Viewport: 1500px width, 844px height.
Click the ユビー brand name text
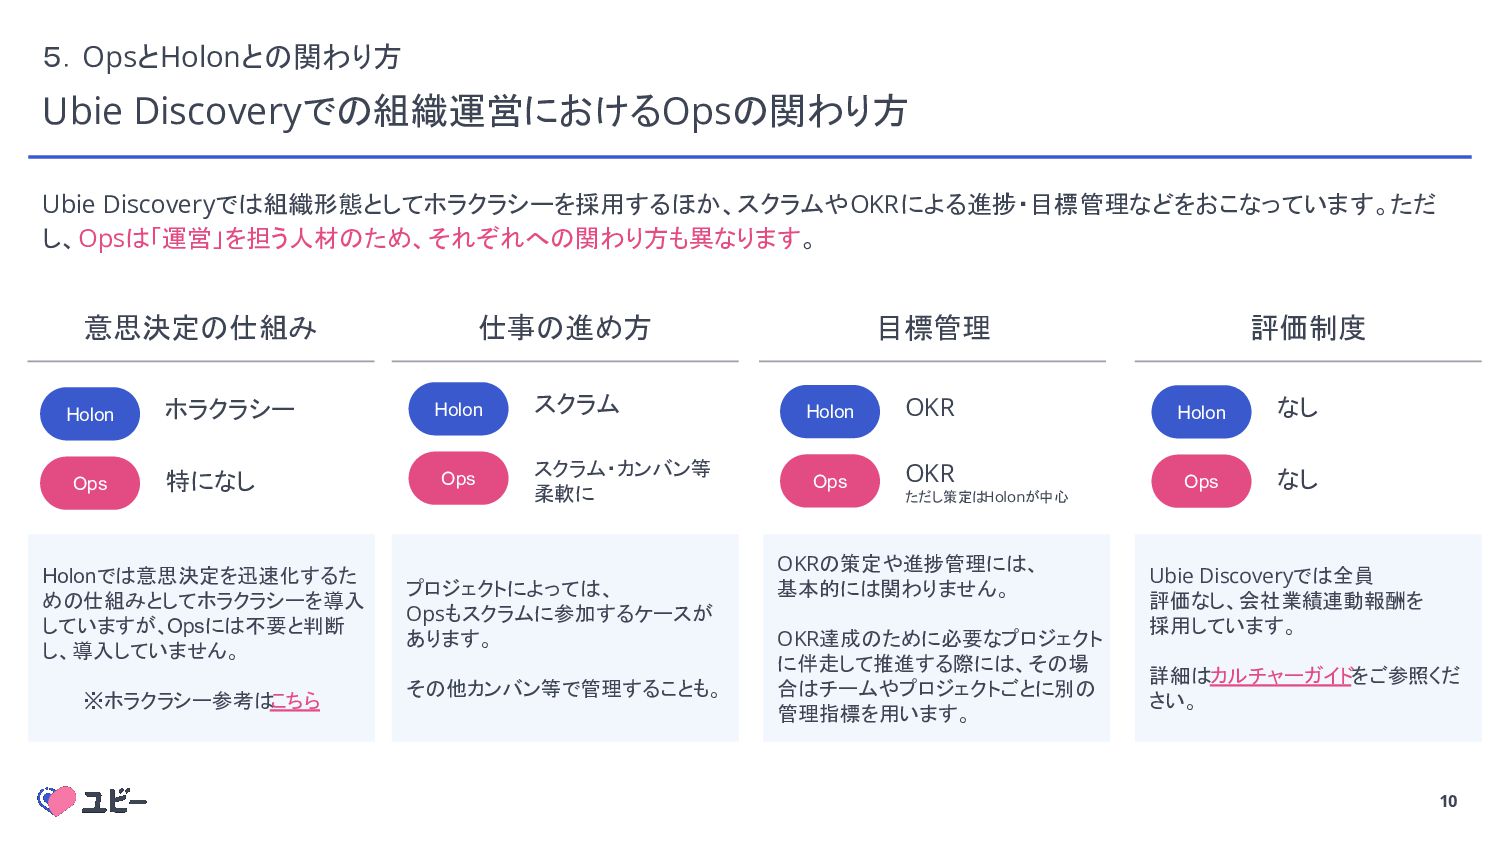114,801
